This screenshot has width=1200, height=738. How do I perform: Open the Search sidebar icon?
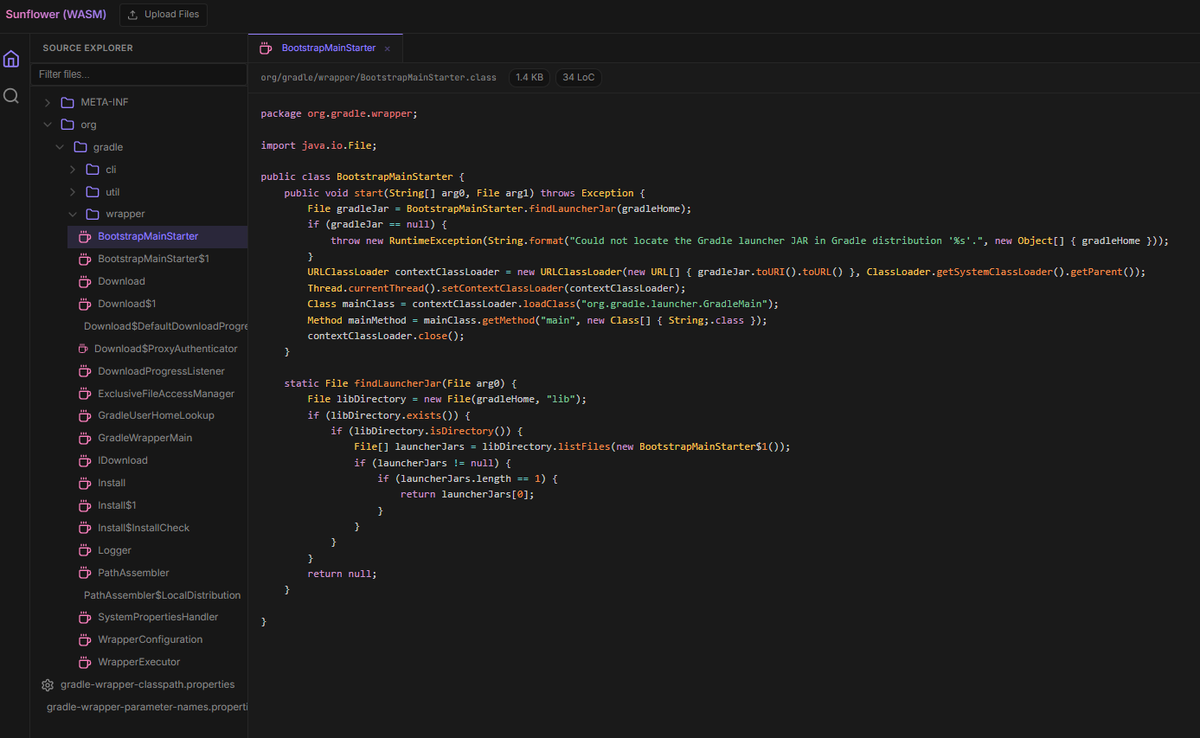point(12,96)
